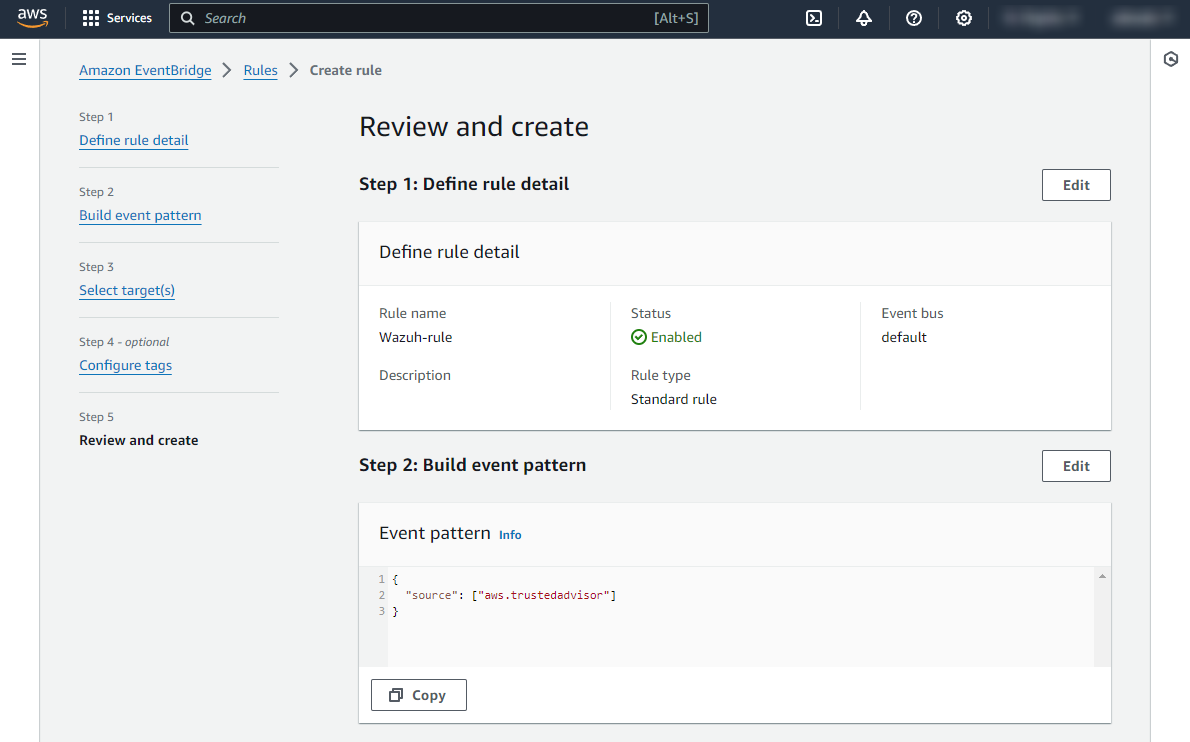Image resolution: width=1190 pixels, height=742 pixels.
Task: Open the settings gear icon
Action: [964, 18]
